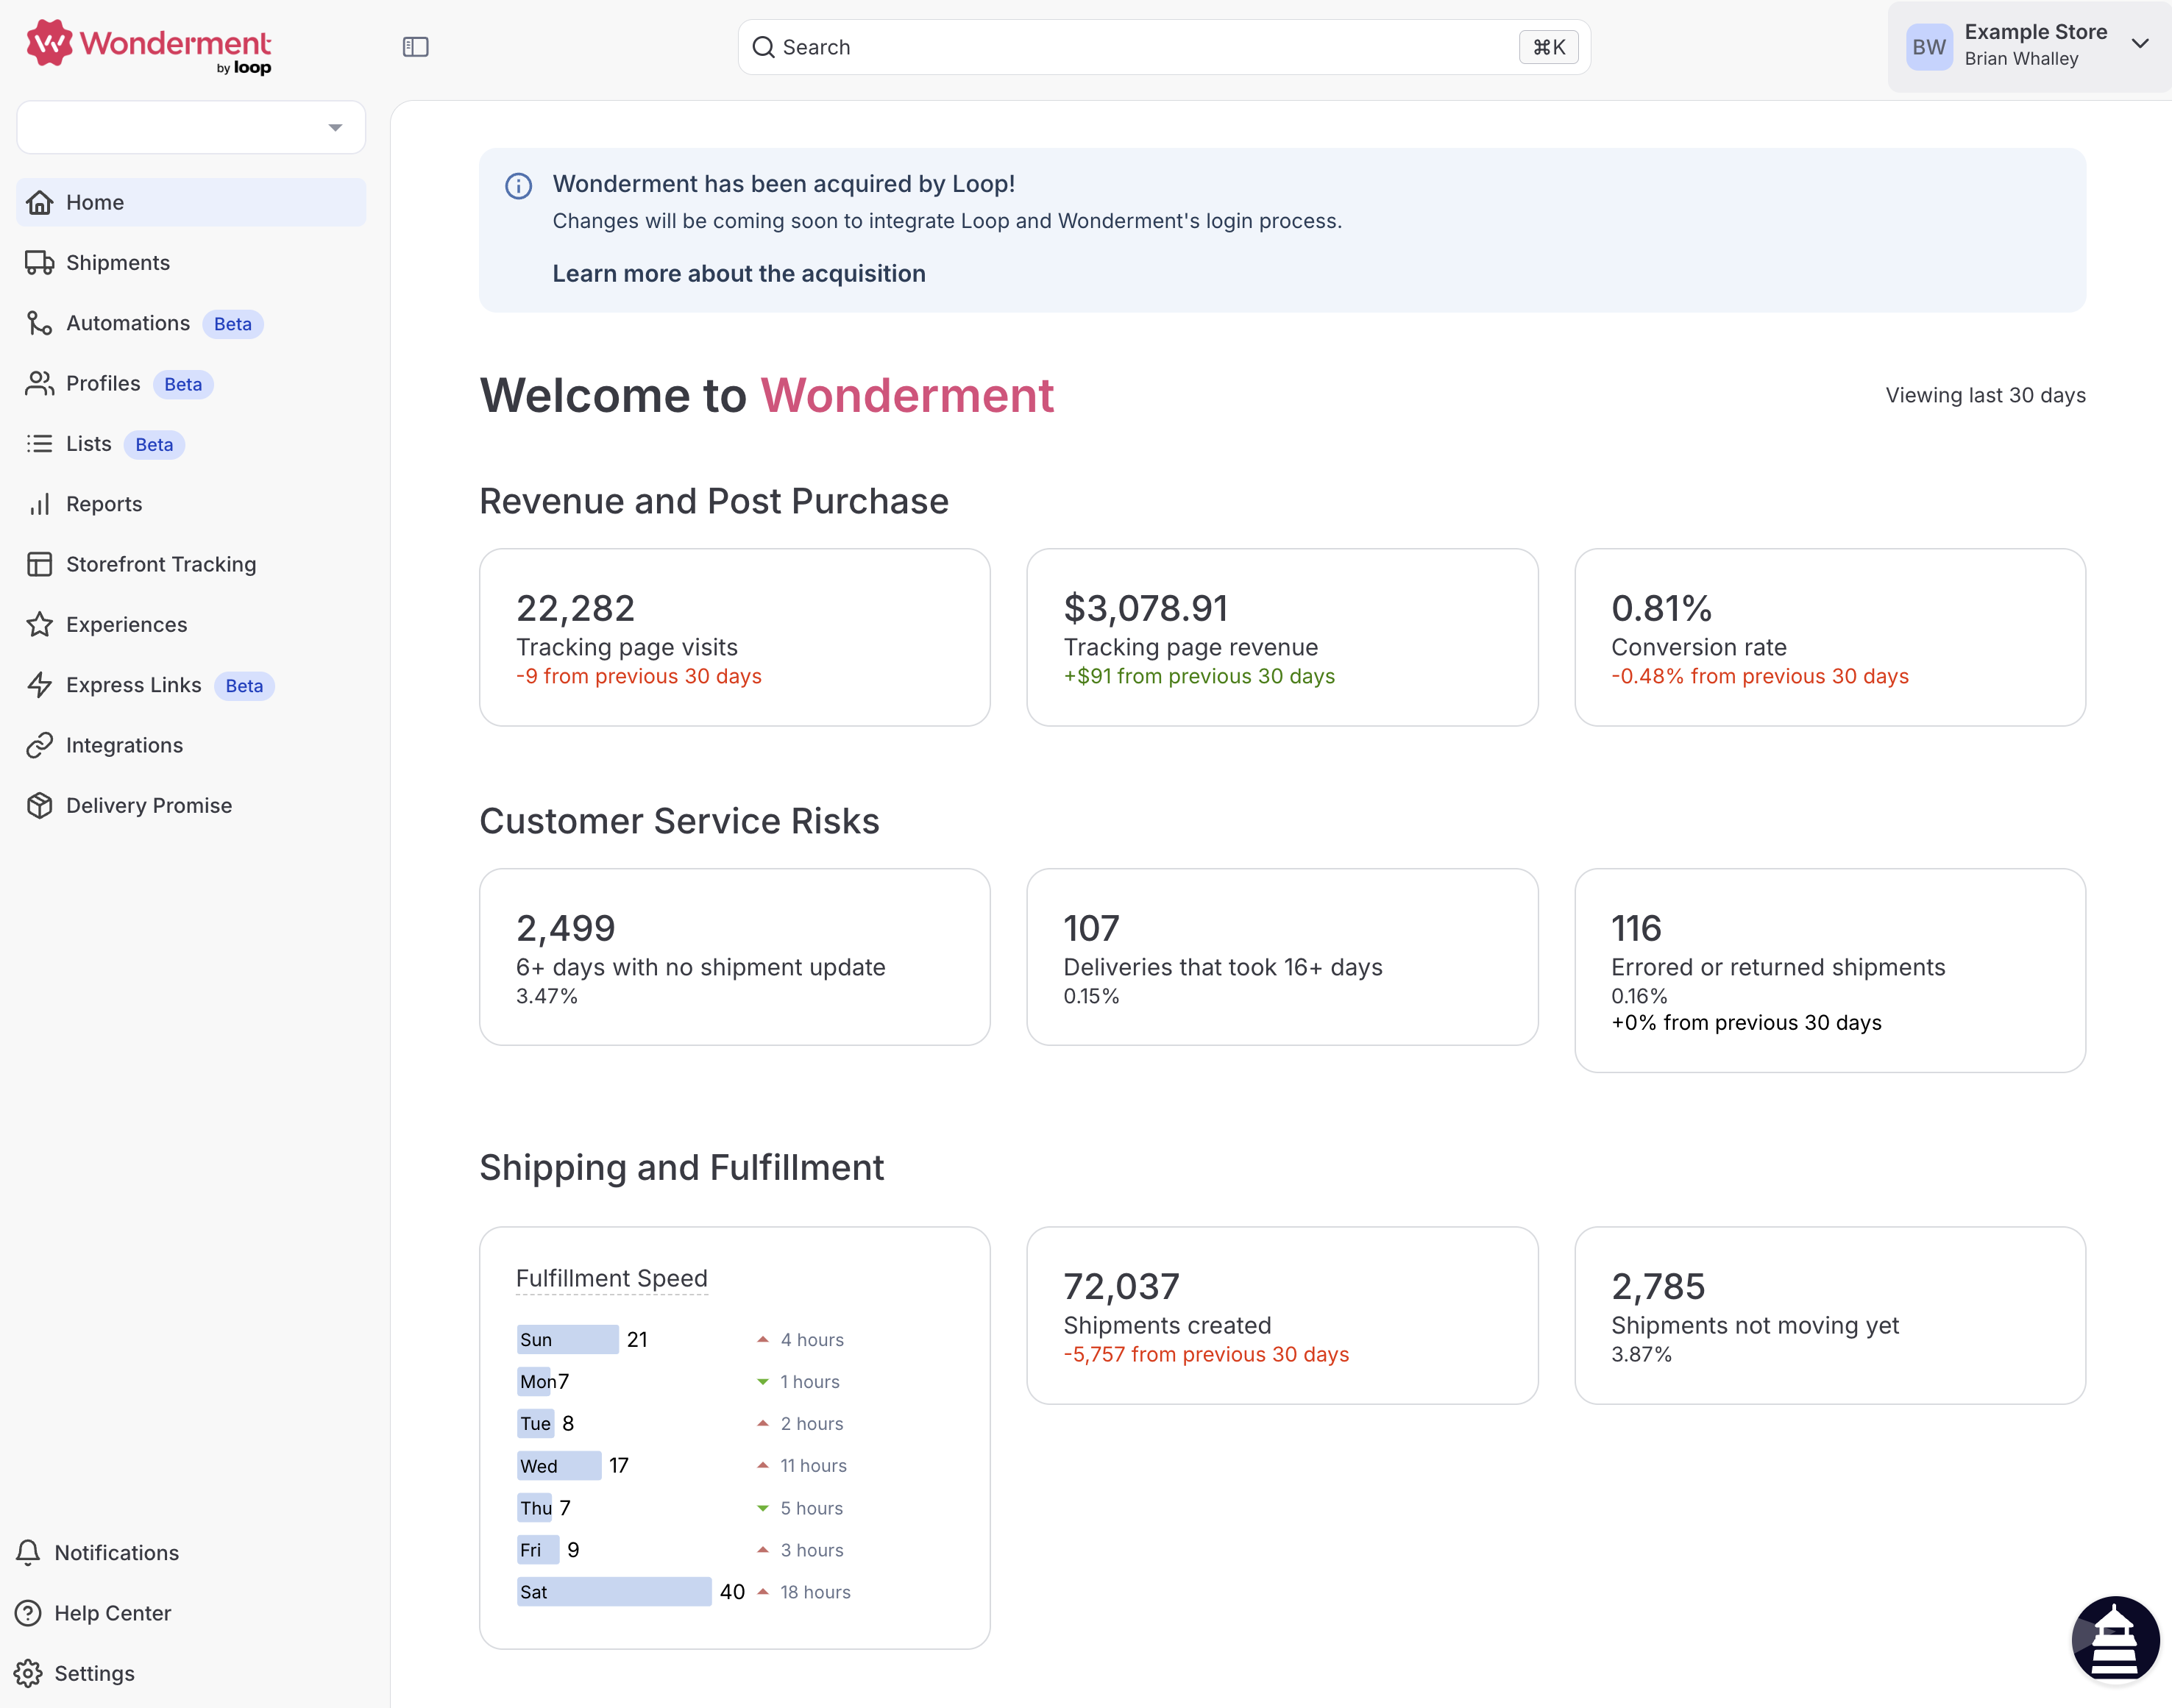Viewport: 2172px width, 1708px height.
Task: Click the Sun bar in Fulfillment Speed
Action: coord(567,1339)
